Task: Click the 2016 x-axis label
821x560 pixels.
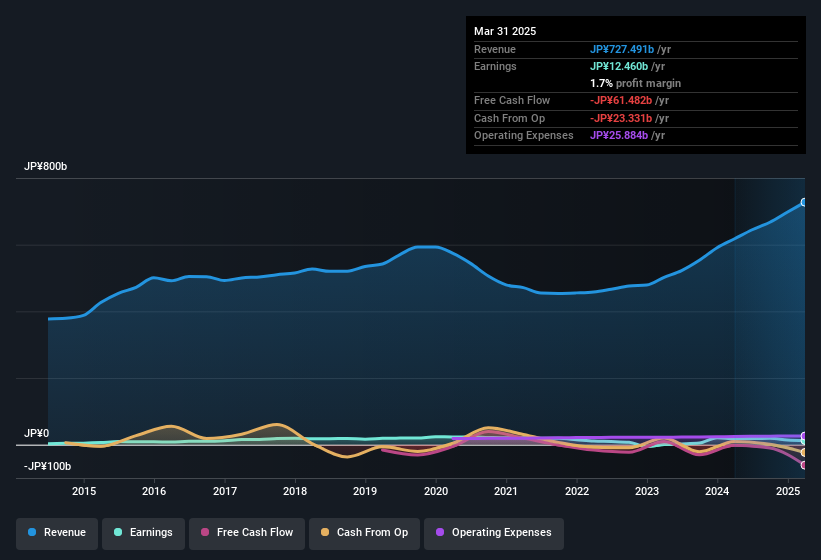Action: (154, 491)
